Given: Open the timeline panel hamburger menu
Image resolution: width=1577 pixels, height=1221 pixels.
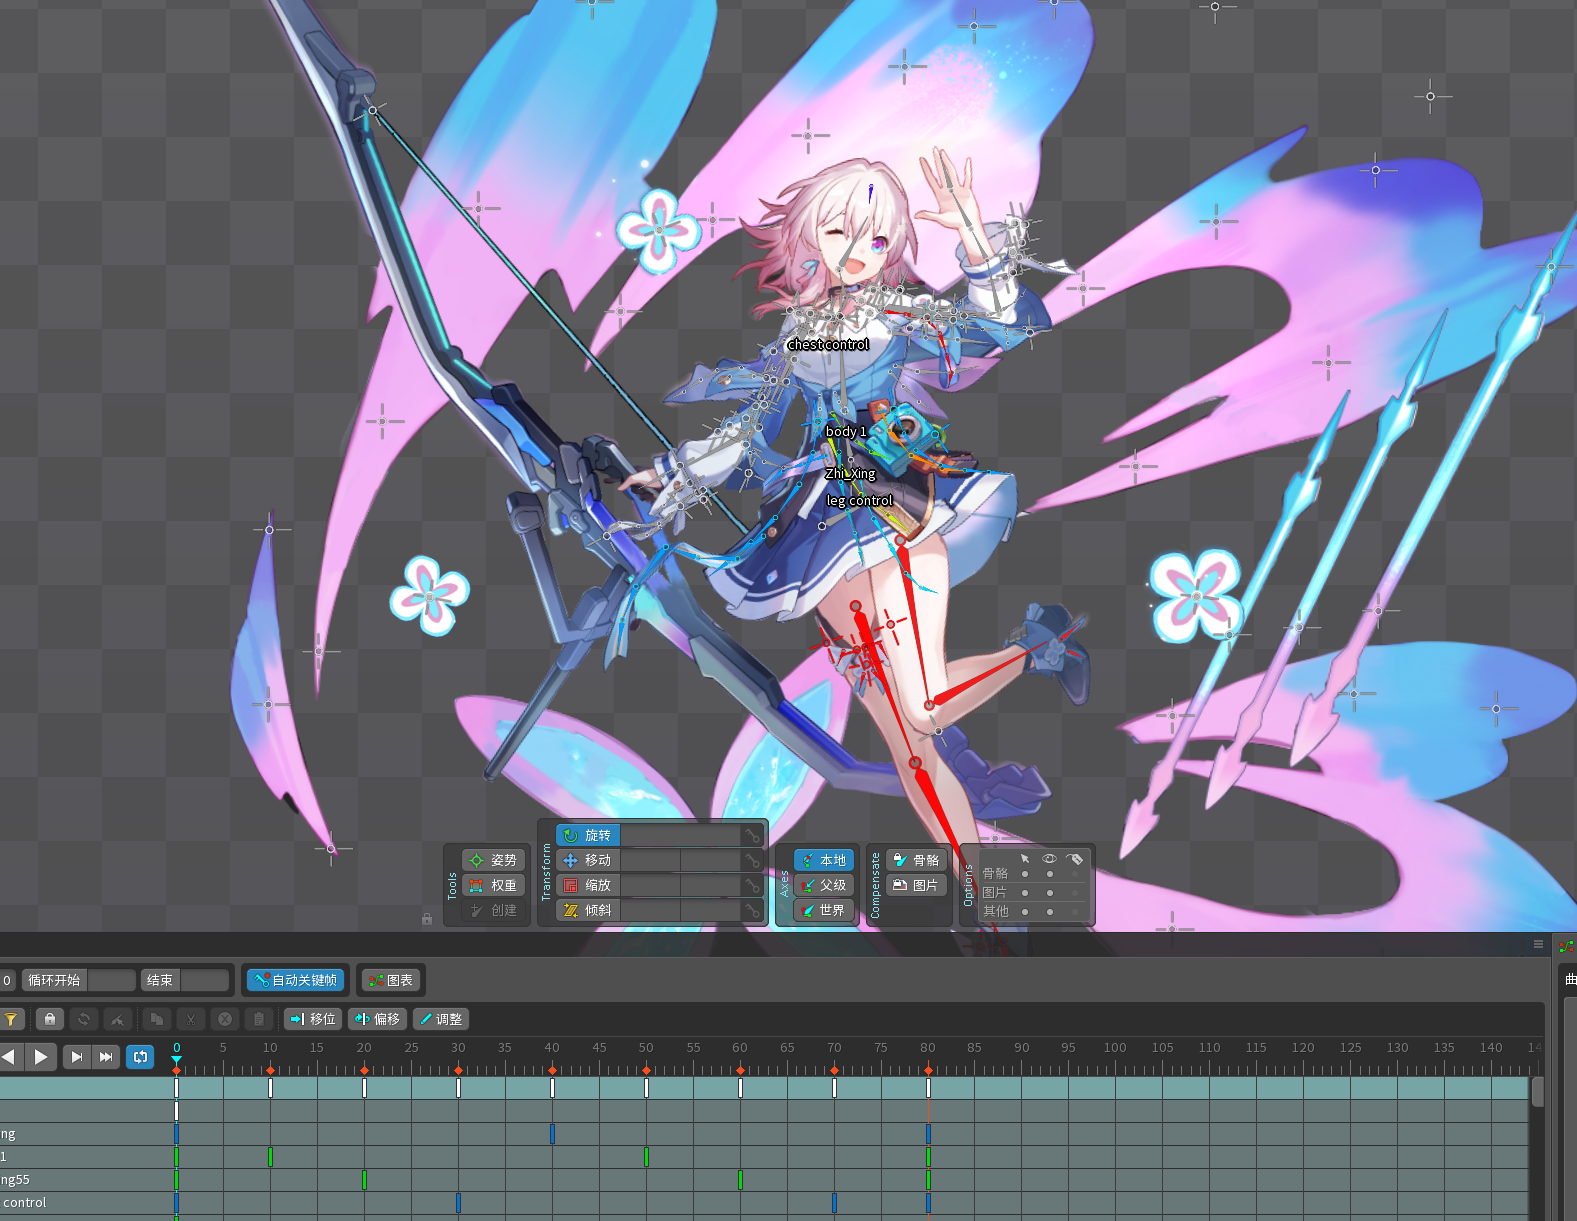Looking at the screenshot, I should 1538,944.
